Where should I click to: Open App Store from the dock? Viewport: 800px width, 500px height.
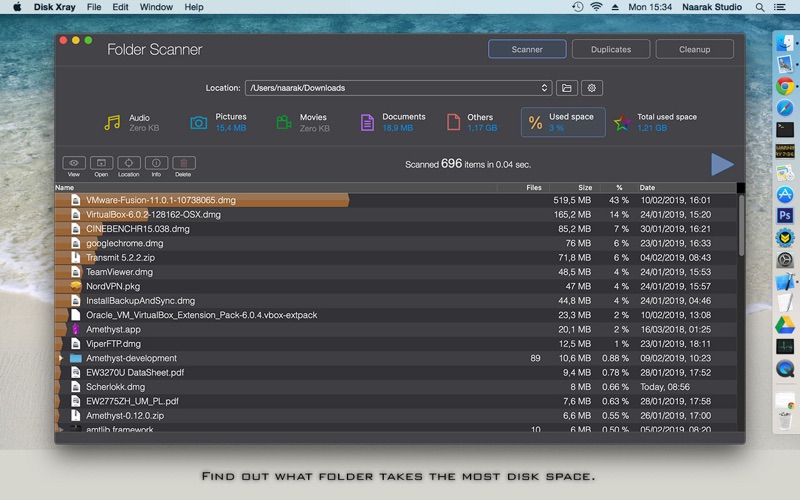click(x=785, y=194)
